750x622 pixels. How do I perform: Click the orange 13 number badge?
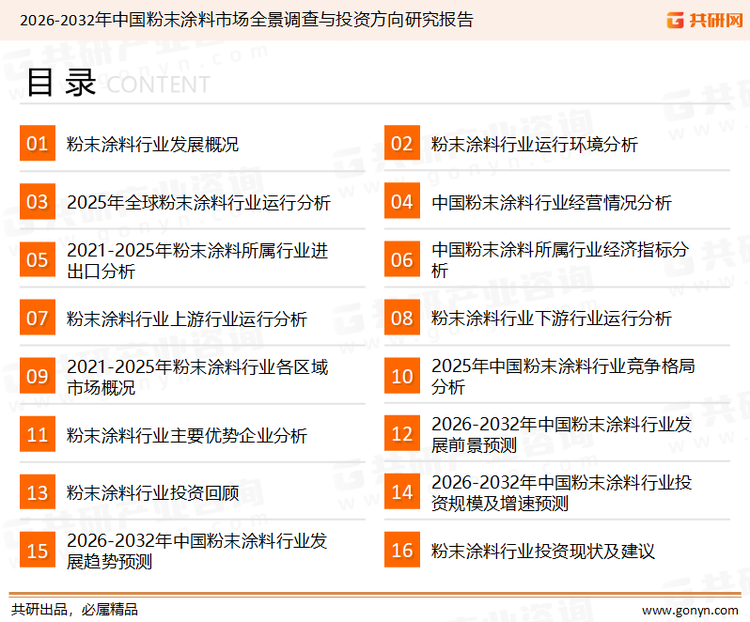coord(37,492)
